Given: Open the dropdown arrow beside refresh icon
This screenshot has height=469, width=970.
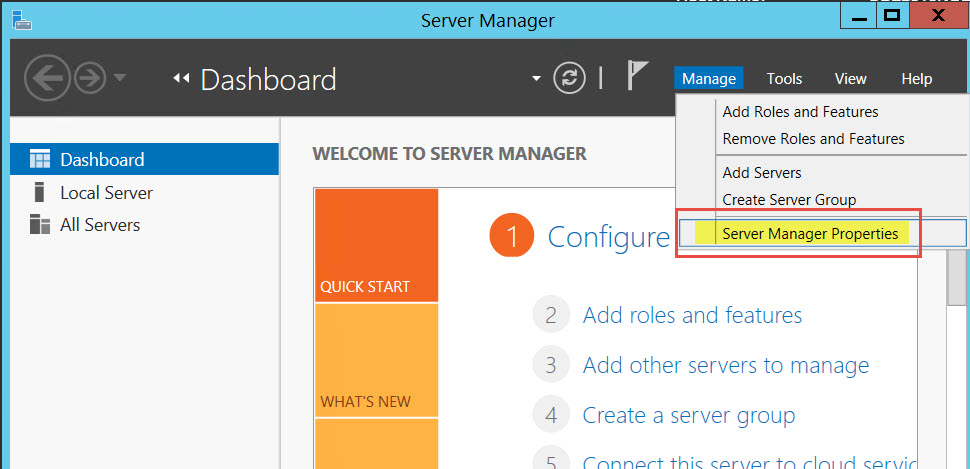Looking at the screenshot, I should (x=536, y=78).
